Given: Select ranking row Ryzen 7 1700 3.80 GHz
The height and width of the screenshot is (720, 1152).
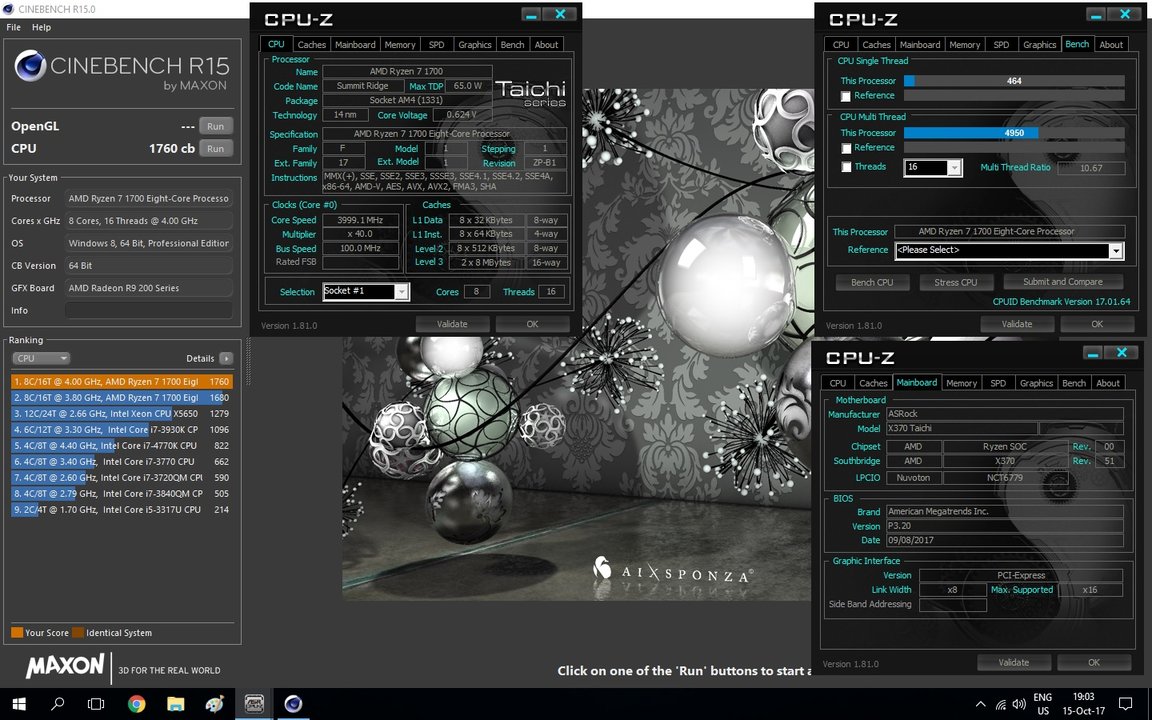Looking at the screenshot, I should click(121, 397).
